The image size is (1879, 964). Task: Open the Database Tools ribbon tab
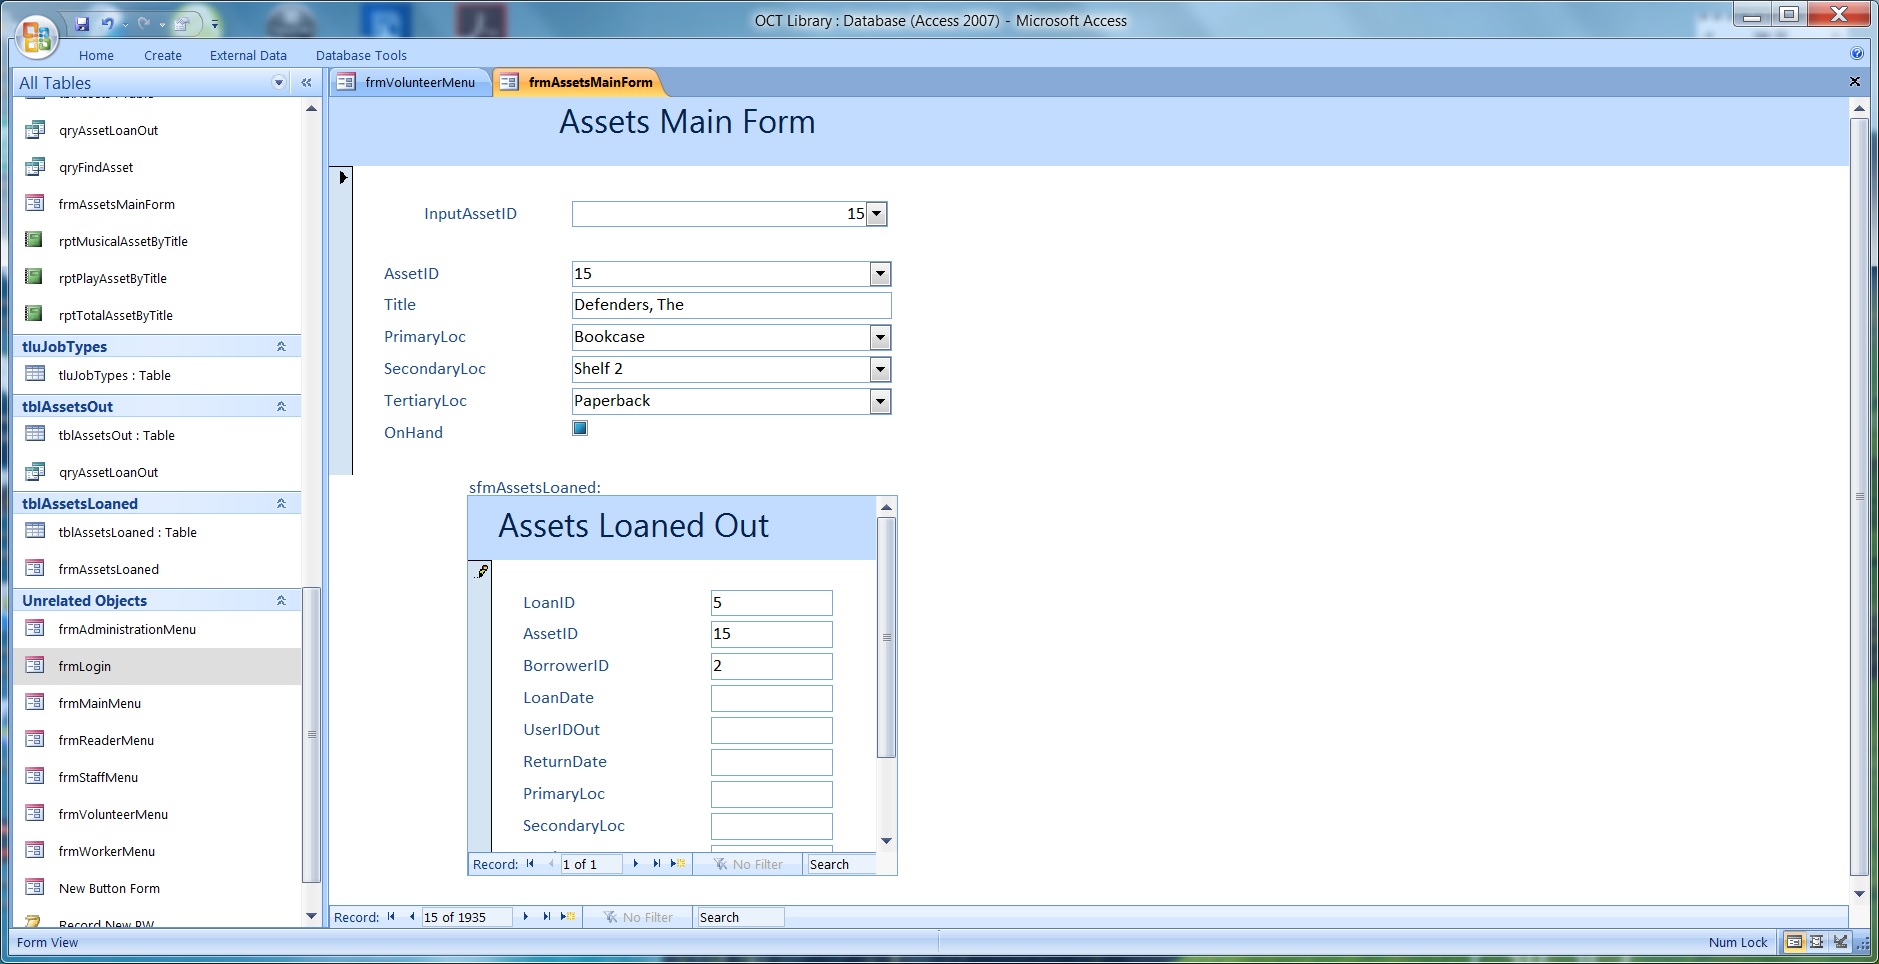(x=361, y=55)
